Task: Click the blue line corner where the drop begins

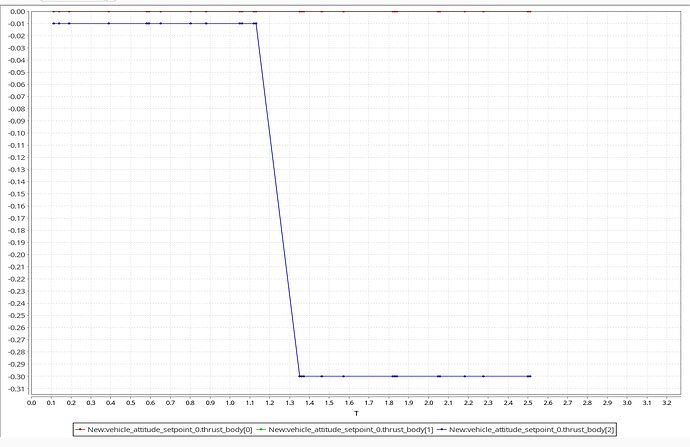Action: click(x=256, y=23)
